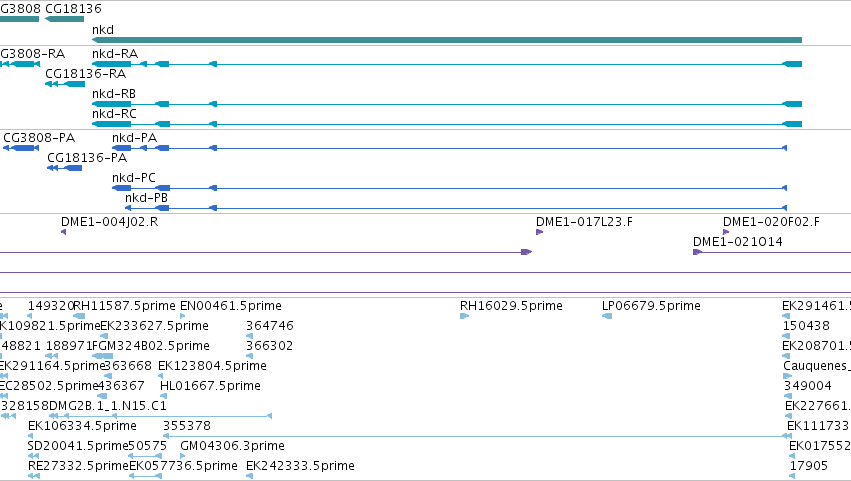Screen dimensions: 851x481
Task: Select the EC28502.5prime label
Action: [x=49, y=387]
